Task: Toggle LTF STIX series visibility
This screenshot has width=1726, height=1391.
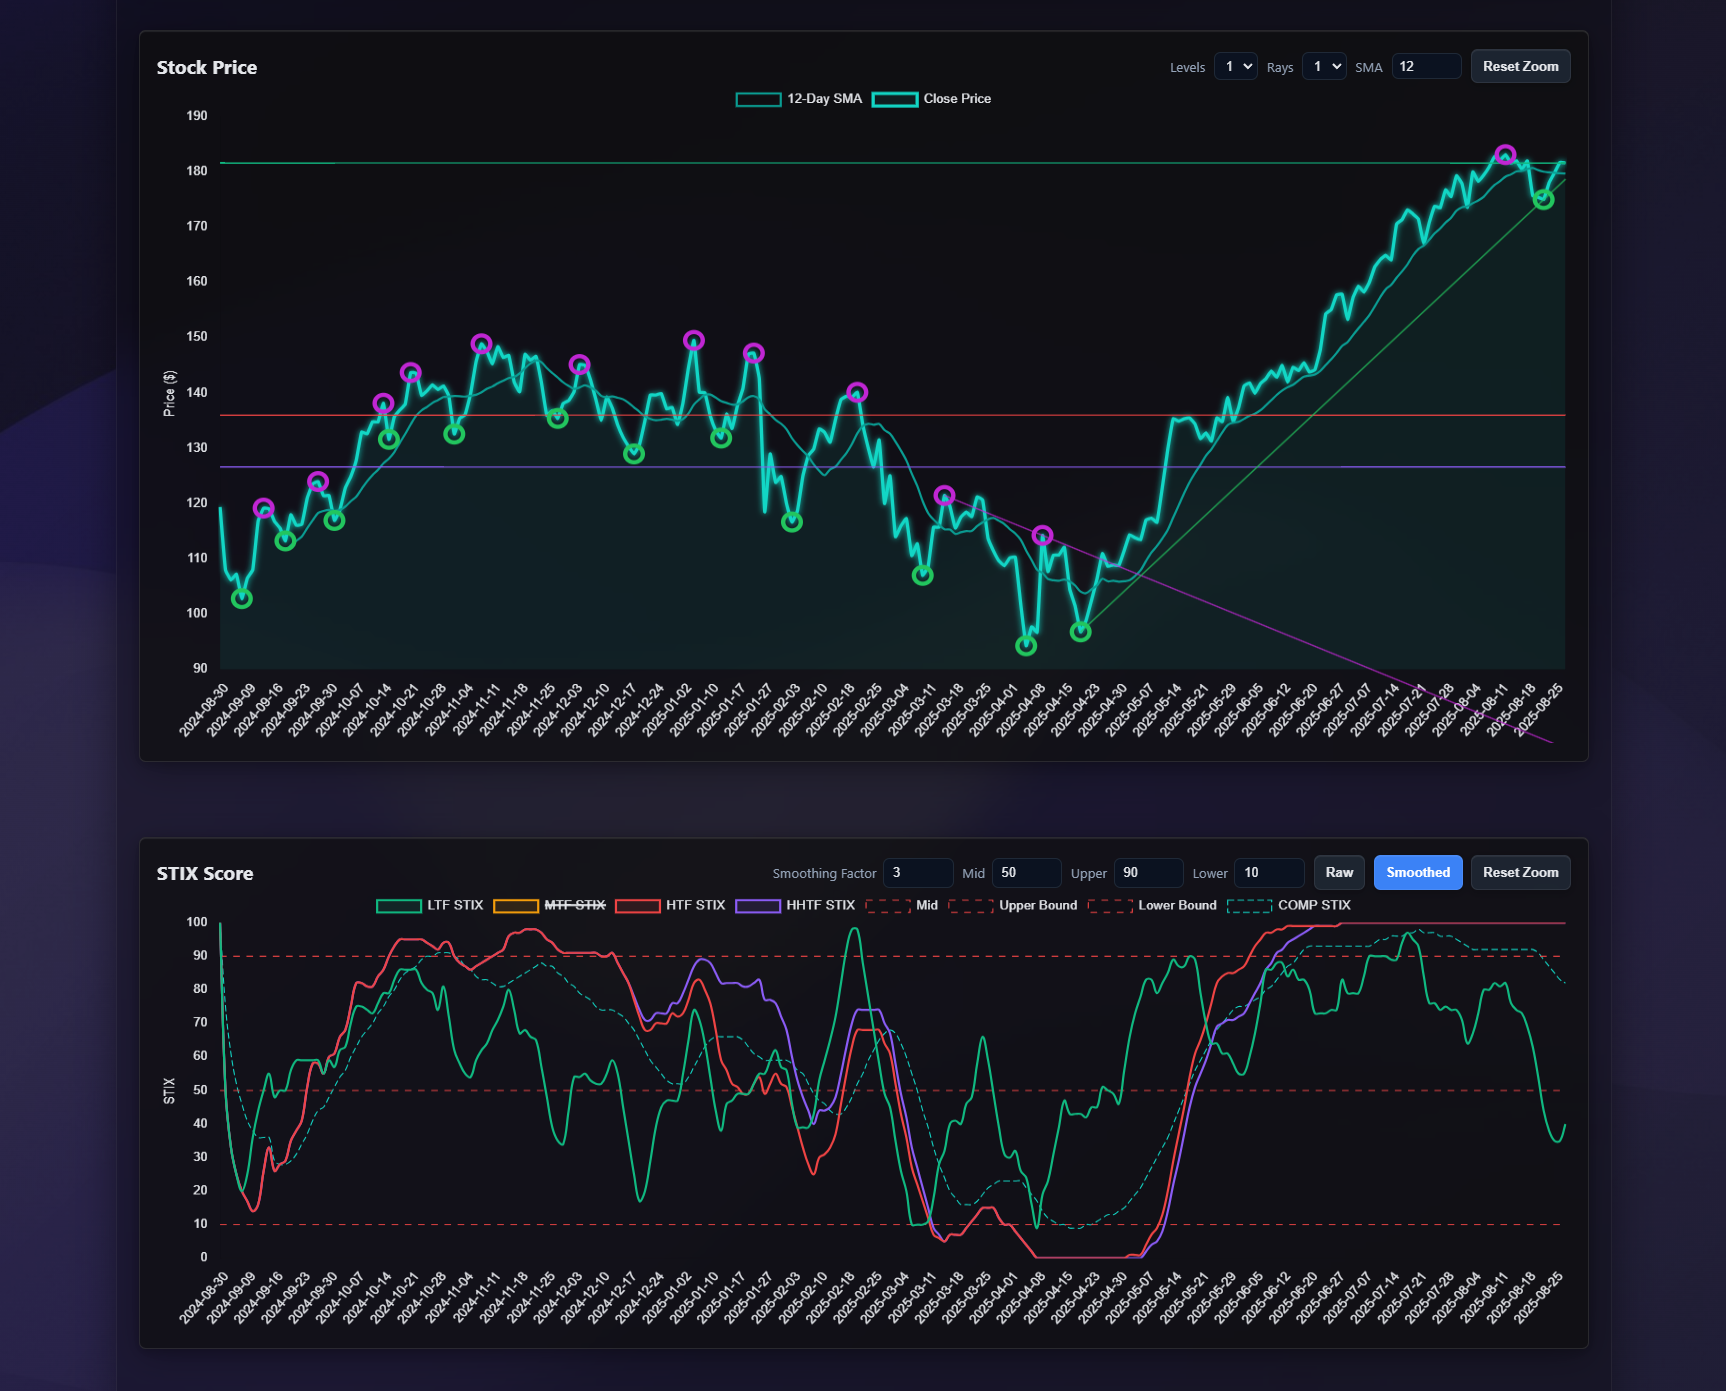Action: pyautogui.click(x=430, y=906)
